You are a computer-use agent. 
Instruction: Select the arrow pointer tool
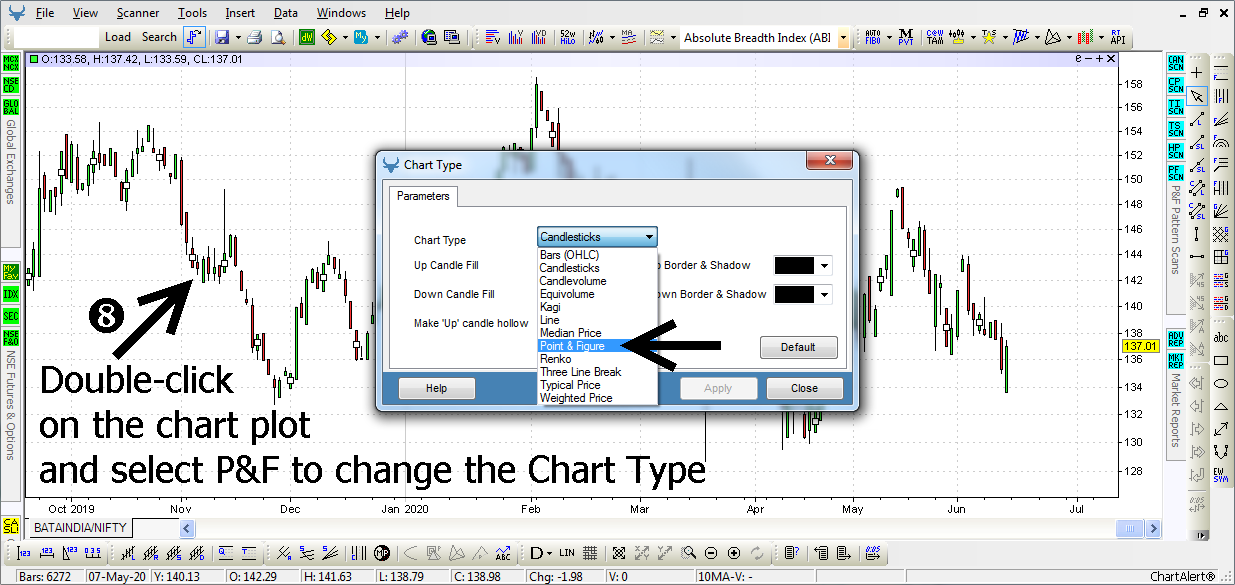click(x=1197, y=96)
